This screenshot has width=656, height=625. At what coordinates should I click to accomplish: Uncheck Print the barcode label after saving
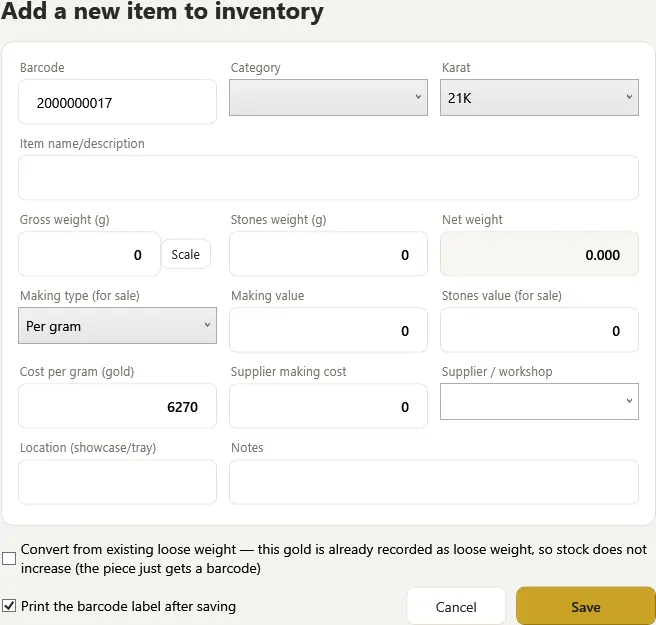coord(9,606)
